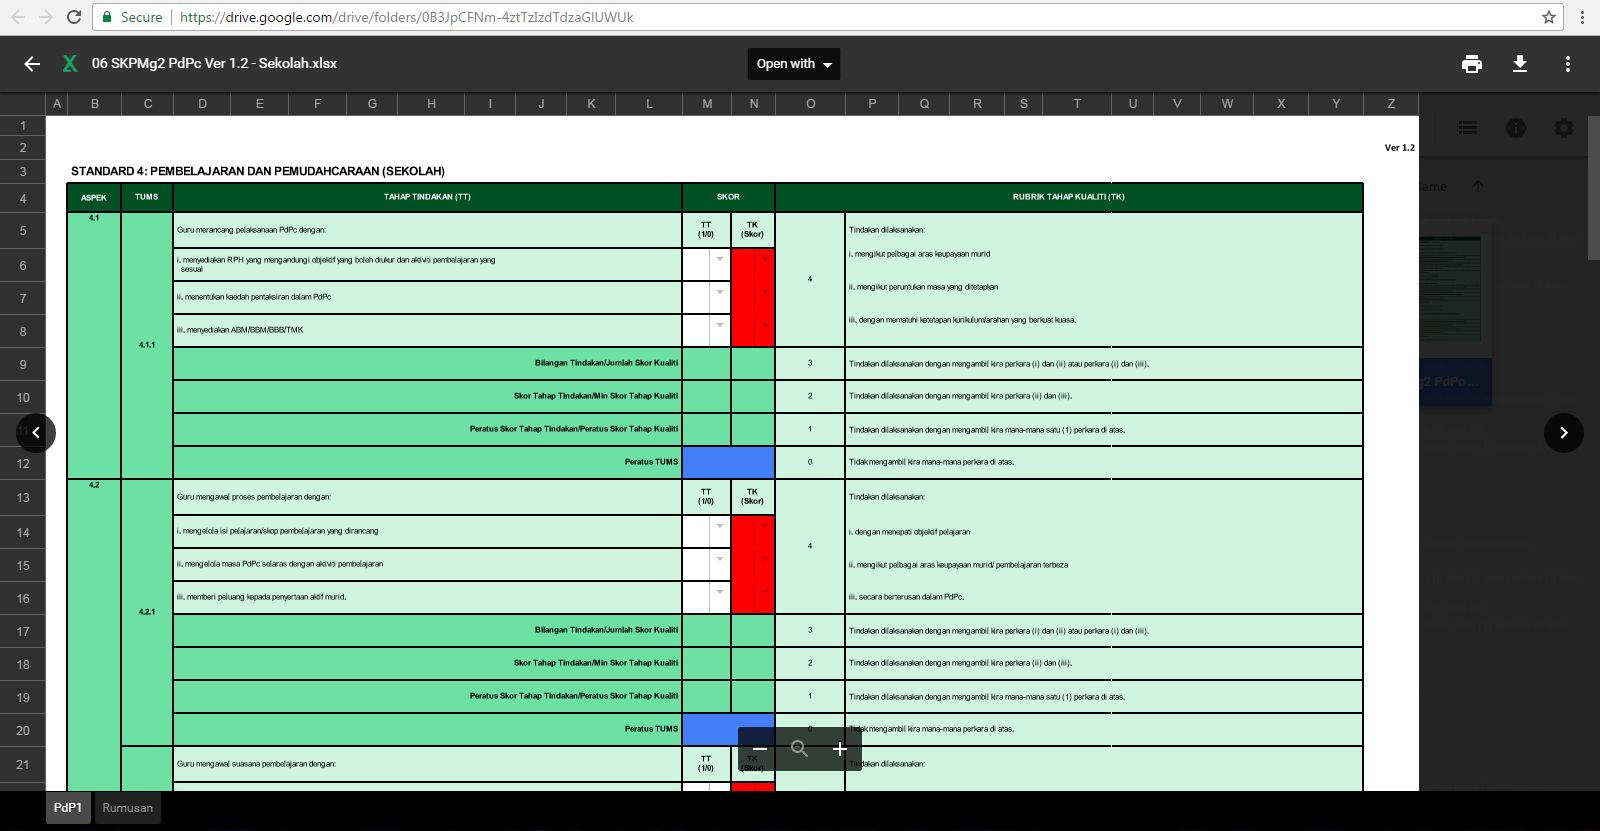
Task: Click the TAHAP TINDAKAN (TT) header cell
Action: (427, 197)
